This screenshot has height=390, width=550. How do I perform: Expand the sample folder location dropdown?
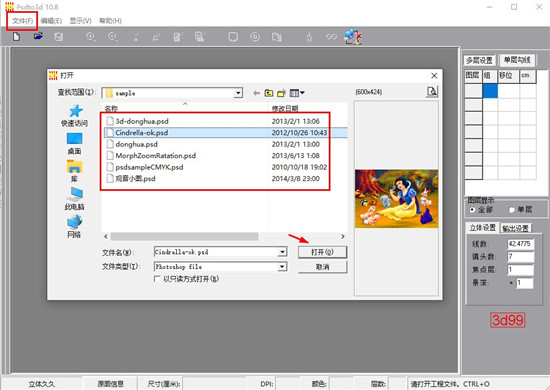[238, 93]
